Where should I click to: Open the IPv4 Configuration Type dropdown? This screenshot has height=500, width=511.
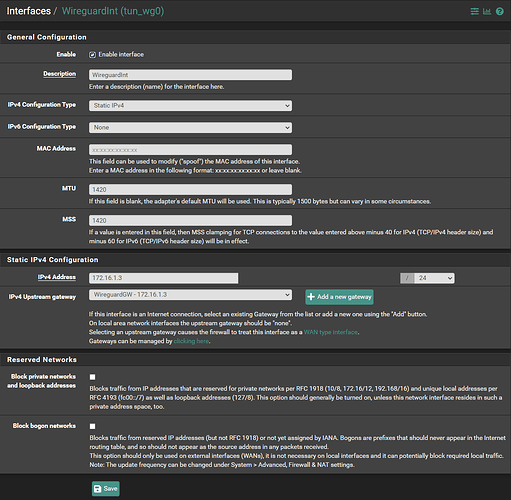click(x=190, y=106)
